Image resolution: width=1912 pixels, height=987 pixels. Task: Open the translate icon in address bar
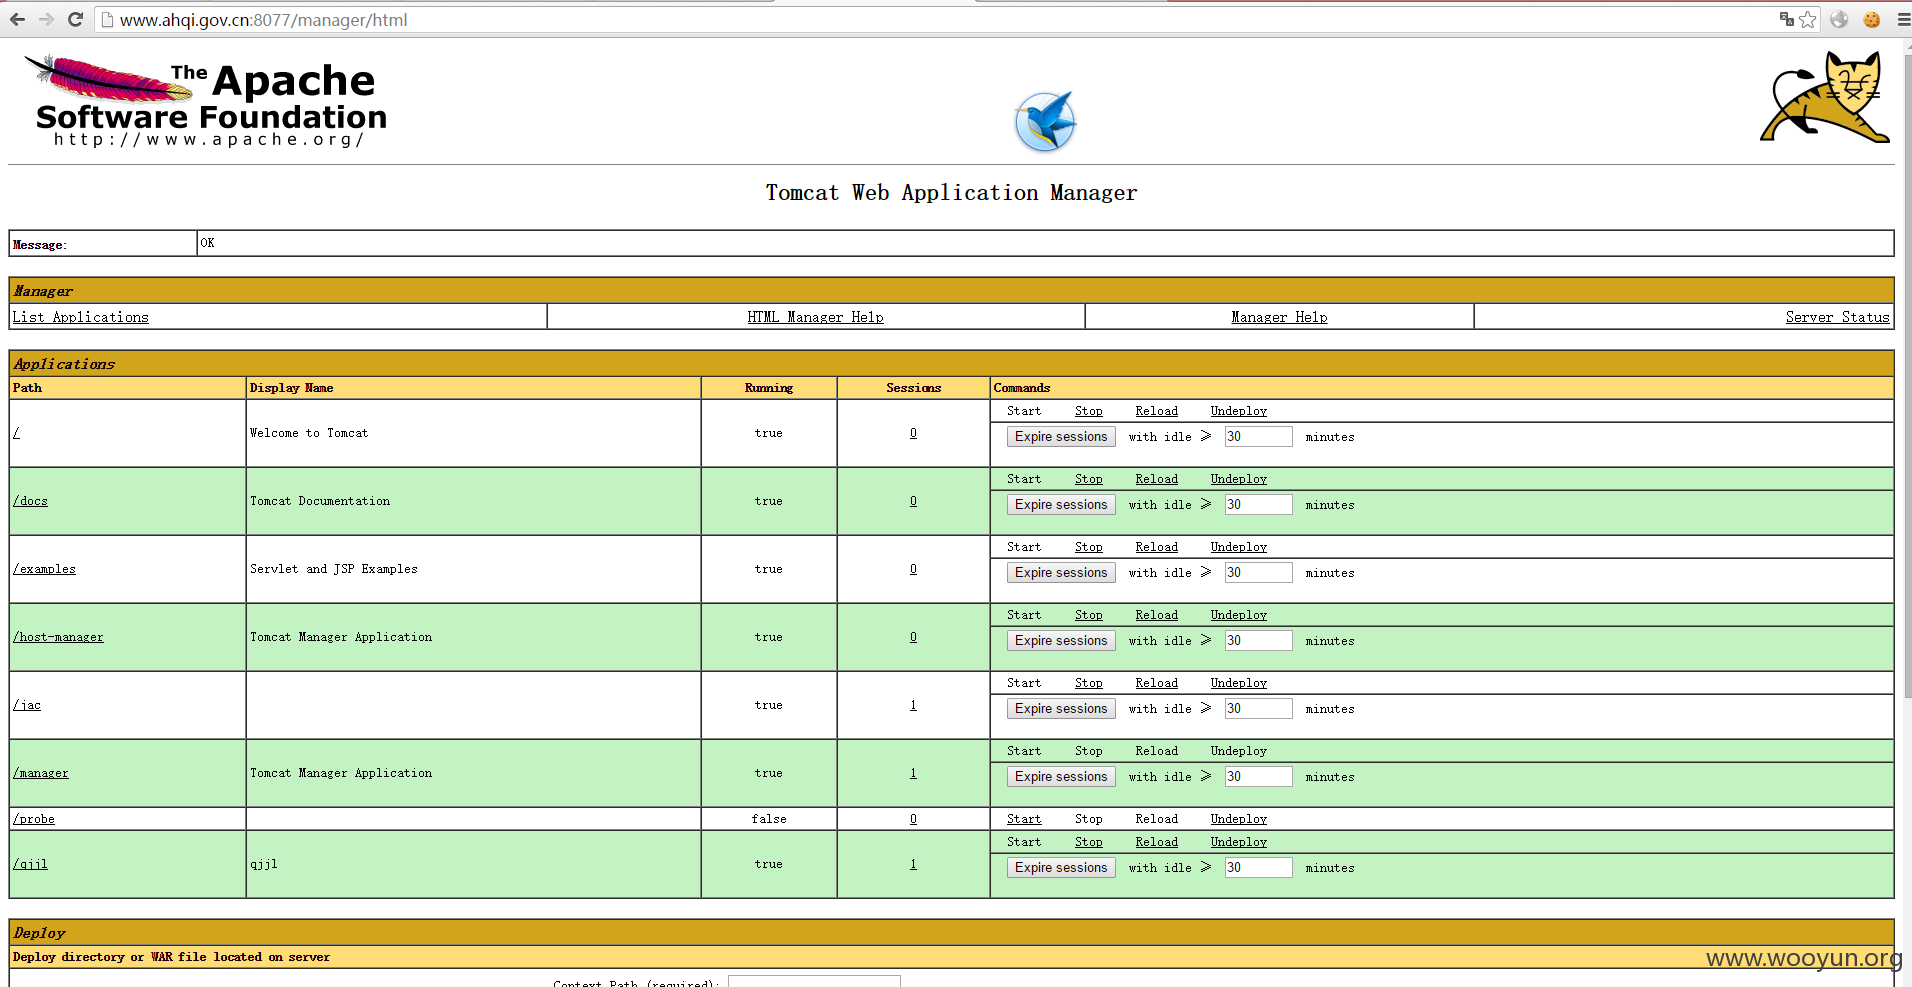1787,19
